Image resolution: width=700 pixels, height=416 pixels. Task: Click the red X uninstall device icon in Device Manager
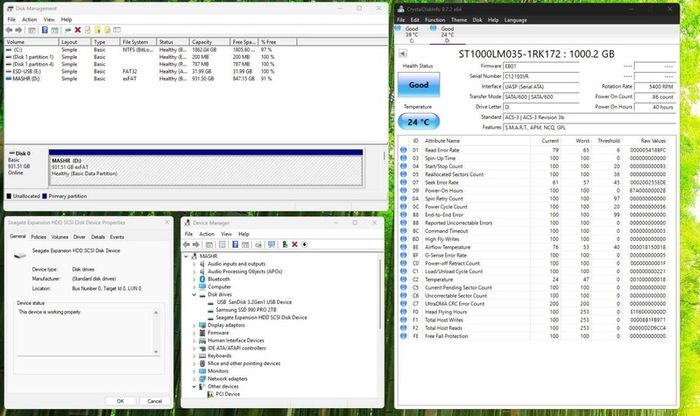[295, 245]
